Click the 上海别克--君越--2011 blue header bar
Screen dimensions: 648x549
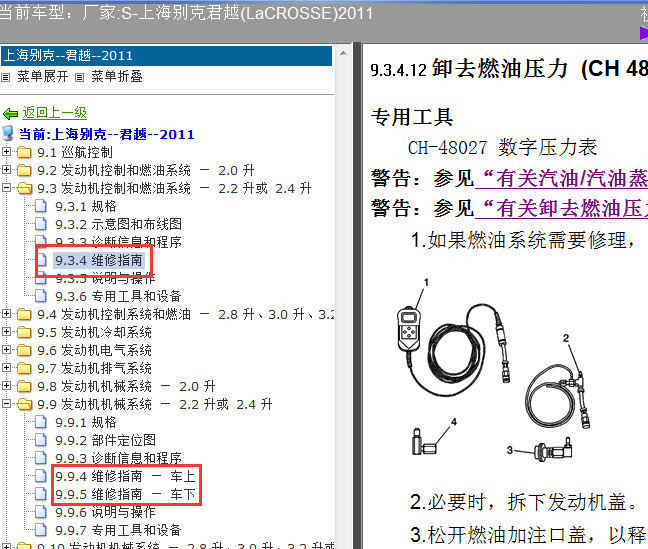(x=167, y=55)
